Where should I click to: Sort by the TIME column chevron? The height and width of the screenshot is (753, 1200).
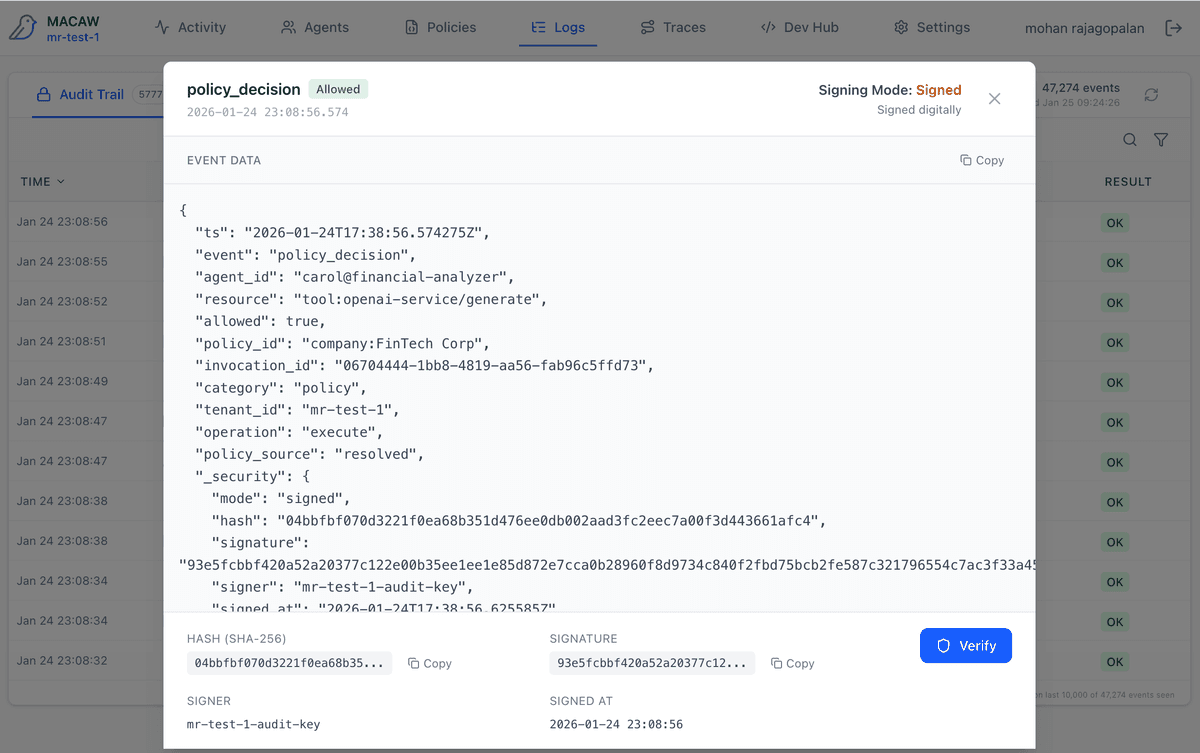61,182
